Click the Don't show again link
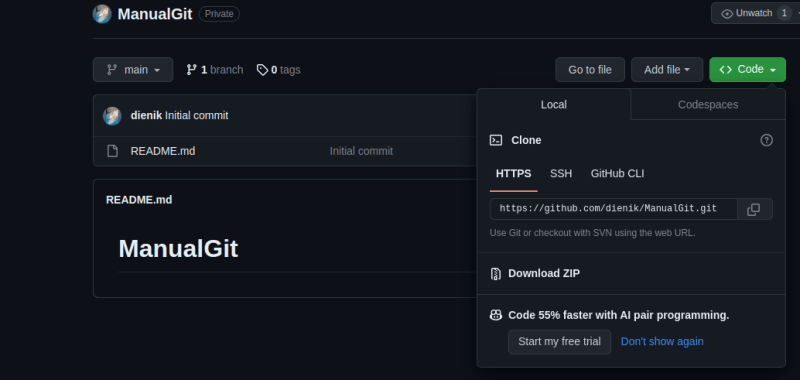The image size is (800, 380). [x=662, y=342]
